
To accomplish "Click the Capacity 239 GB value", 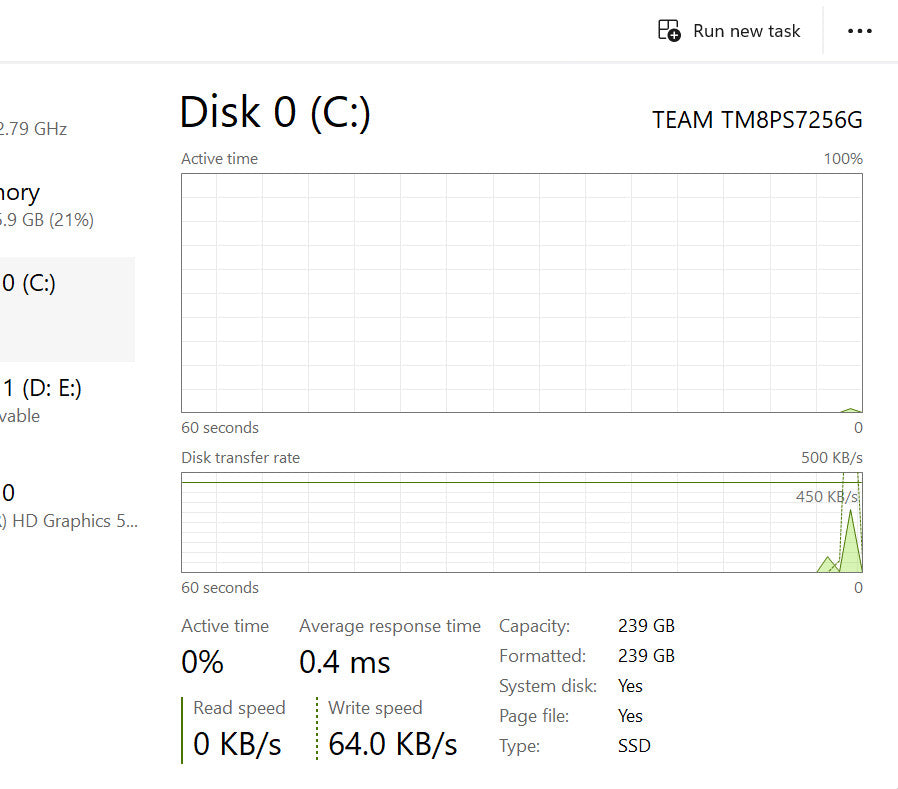I will [x=646, y=626].
